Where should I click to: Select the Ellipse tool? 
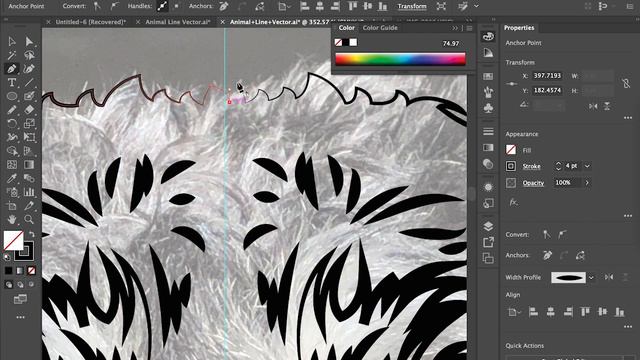(12, 96)
